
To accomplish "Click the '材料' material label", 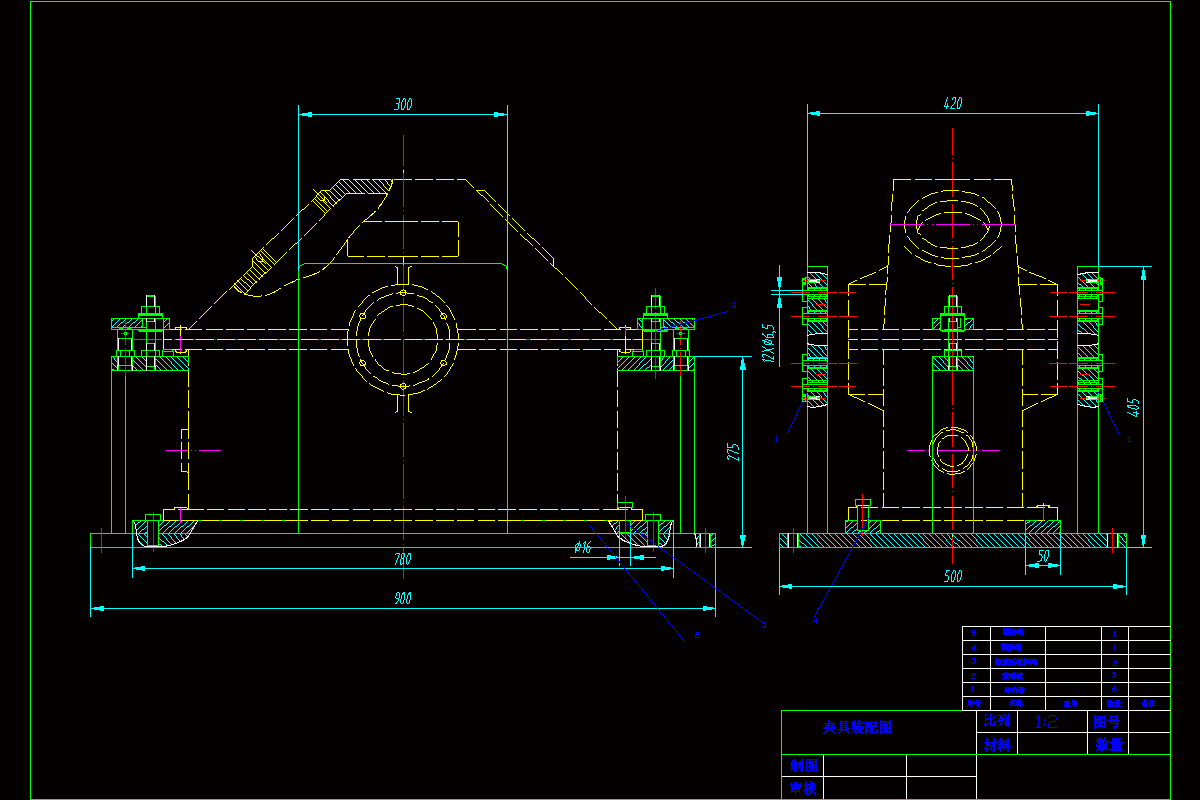I will click(x=998, y=745).
